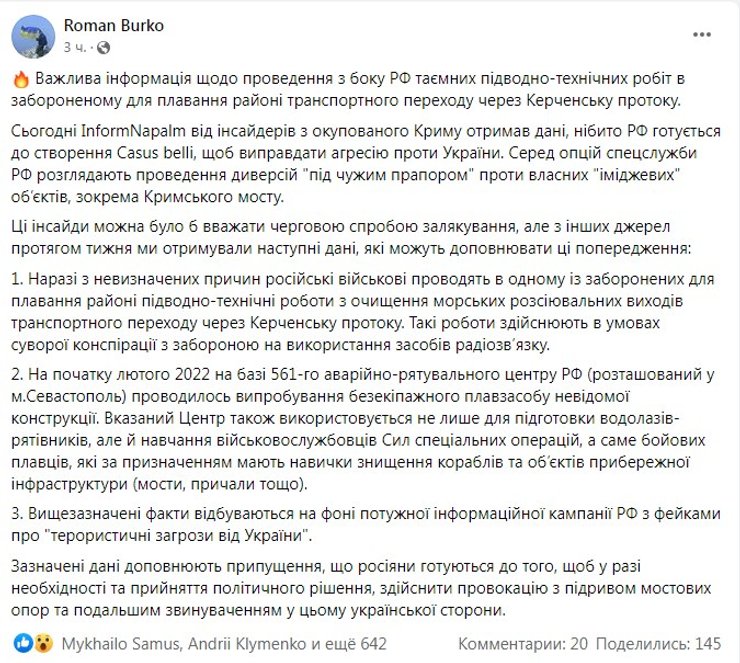The width and height of the screenshot is (740, 663).
Task: Click the fire emoji starting the post
Action: [22, 79]
